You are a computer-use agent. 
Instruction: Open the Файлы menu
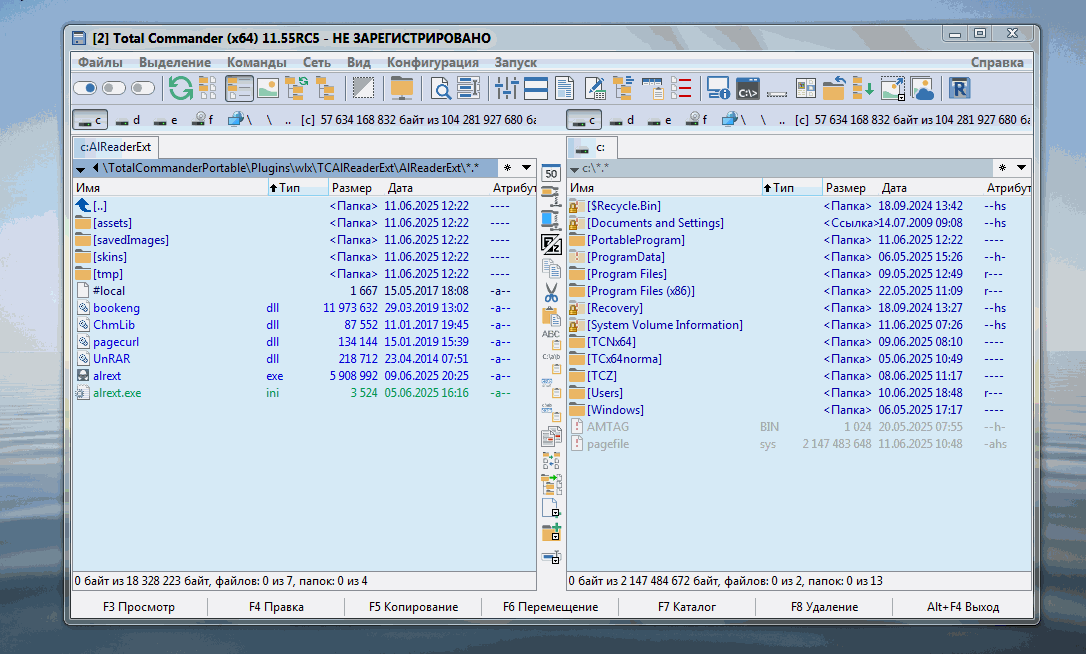coord(100,62)
